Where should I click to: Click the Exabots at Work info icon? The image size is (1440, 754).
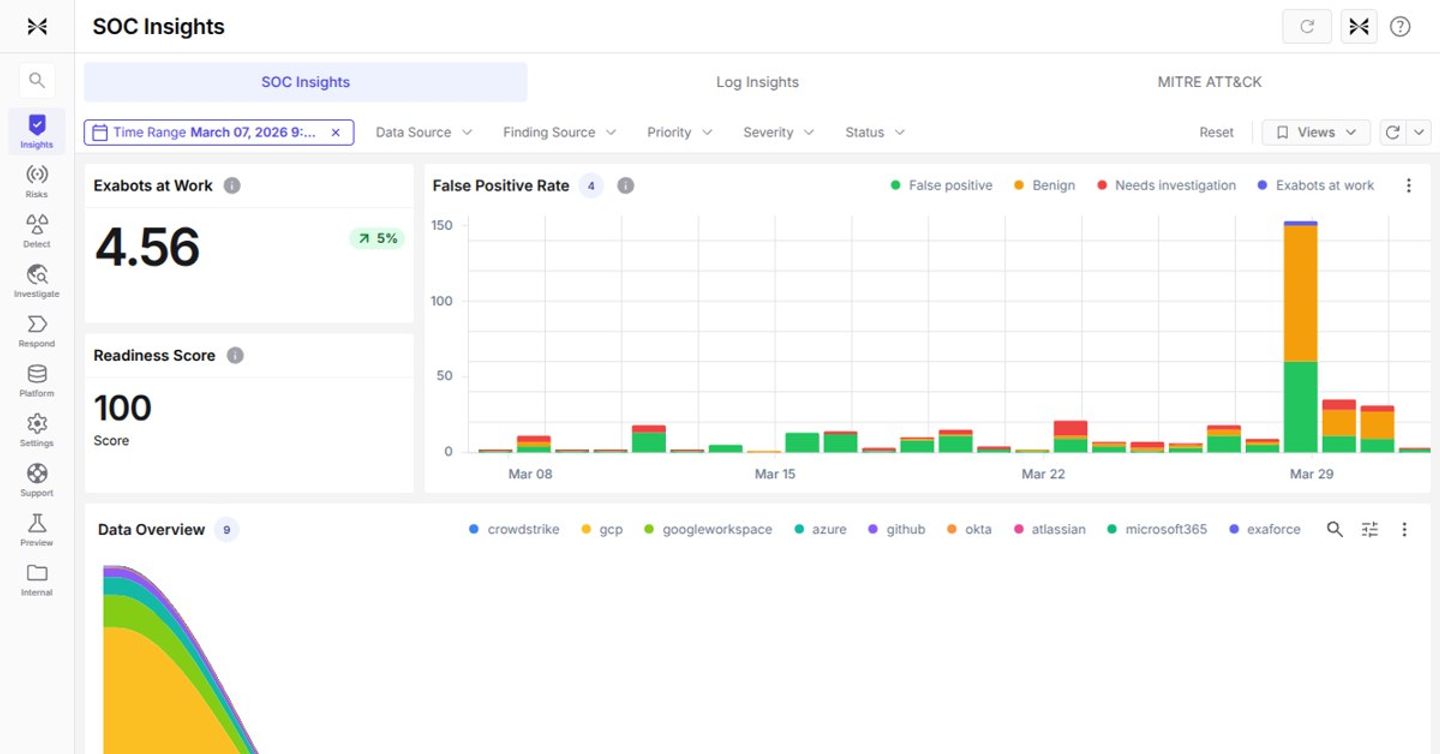tap(232, 186)
